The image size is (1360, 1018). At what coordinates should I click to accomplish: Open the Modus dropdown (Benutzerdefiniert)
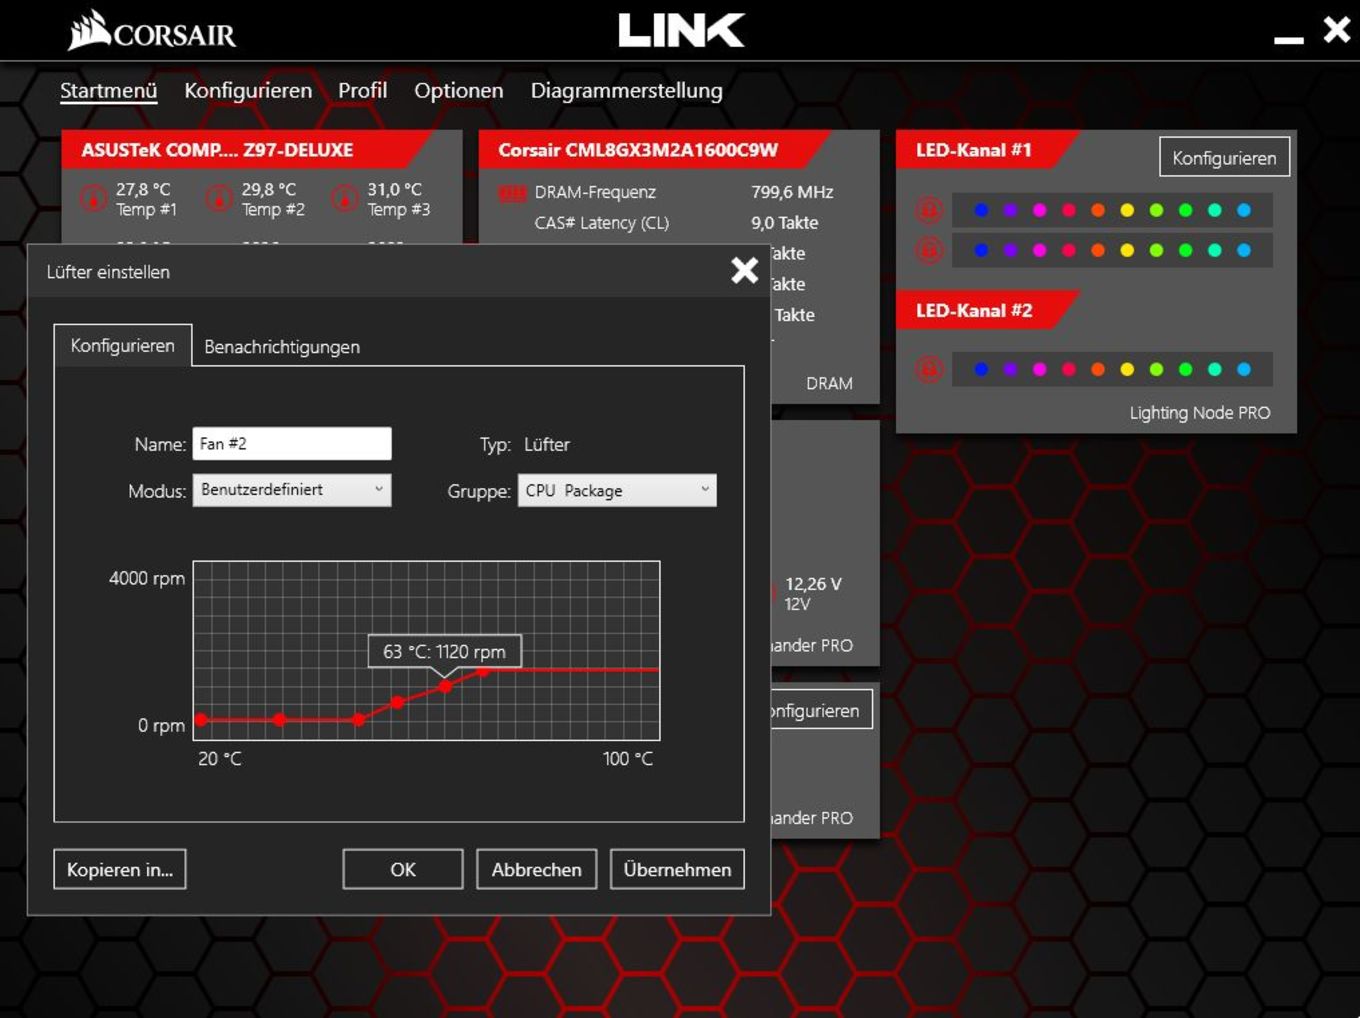point(292,490)
